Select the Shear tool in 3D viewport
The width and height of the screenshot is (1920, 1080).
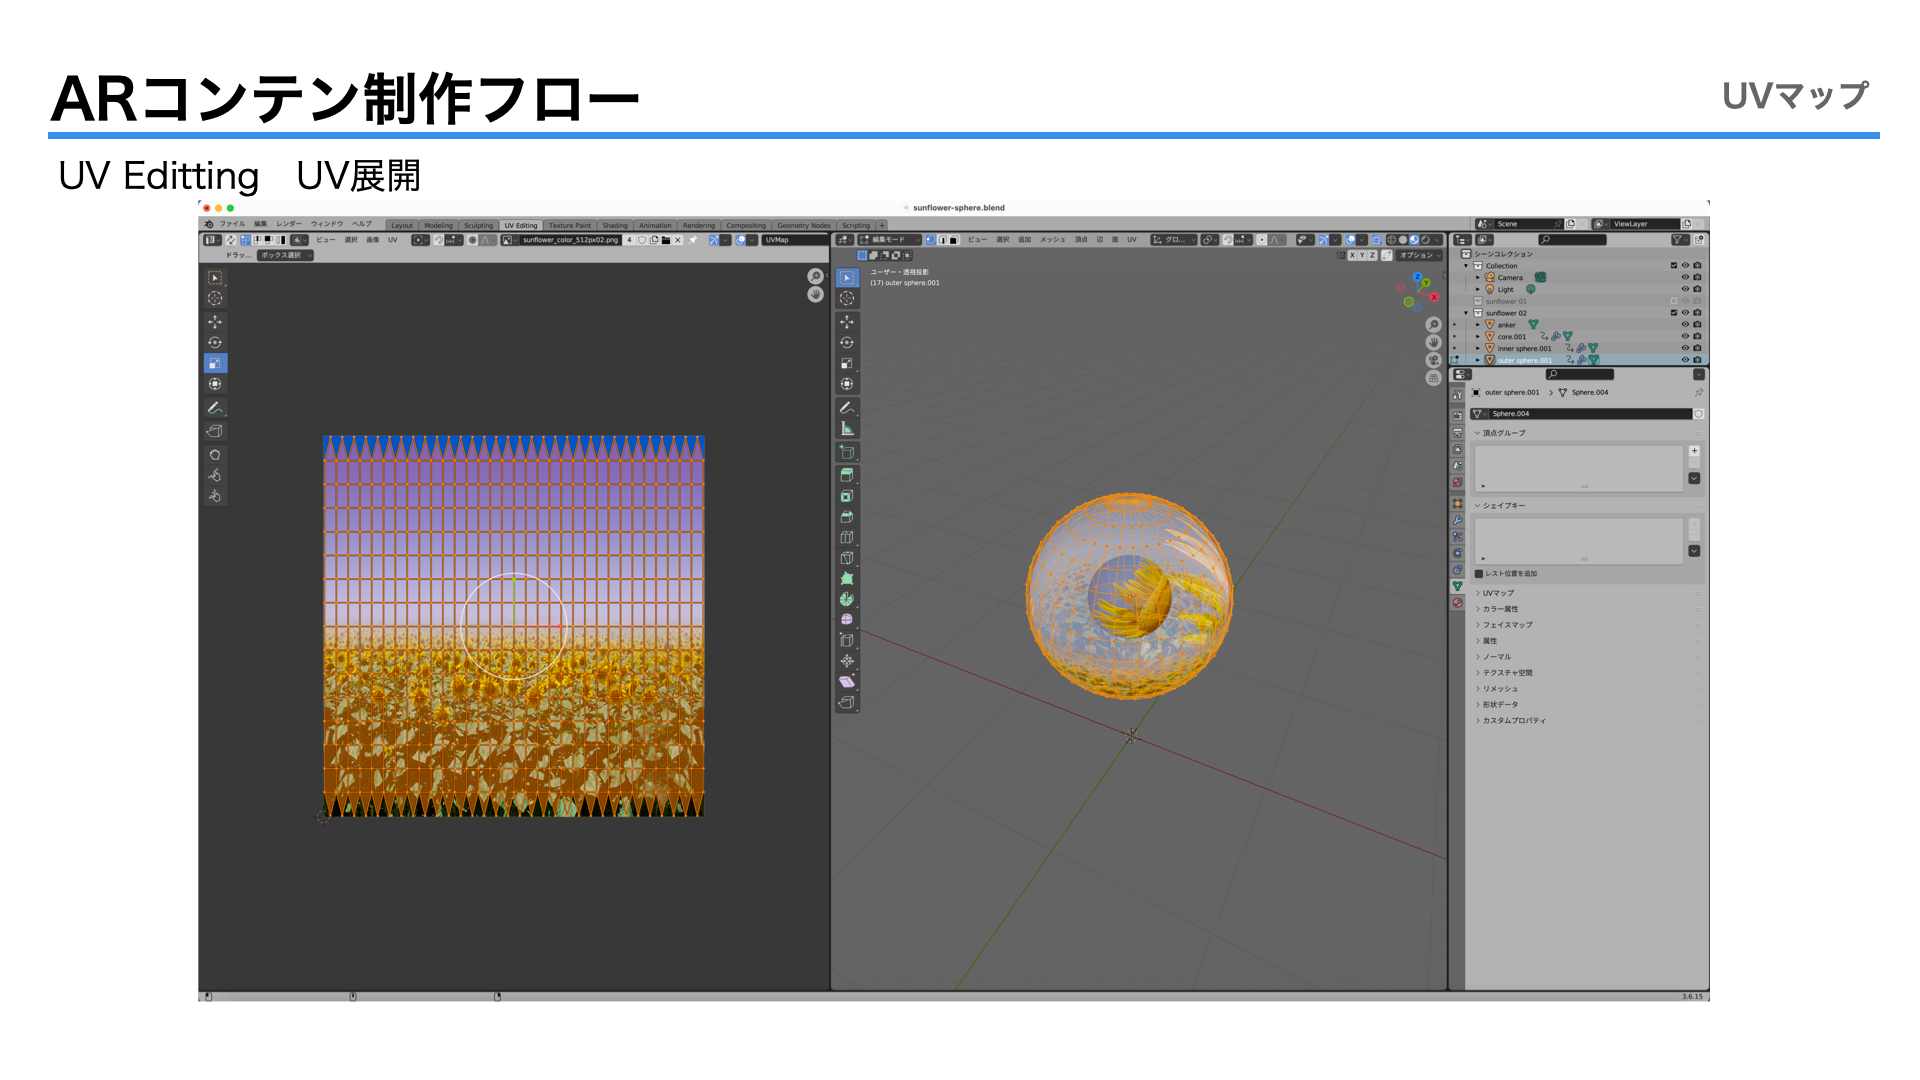(x=847, y=682)
